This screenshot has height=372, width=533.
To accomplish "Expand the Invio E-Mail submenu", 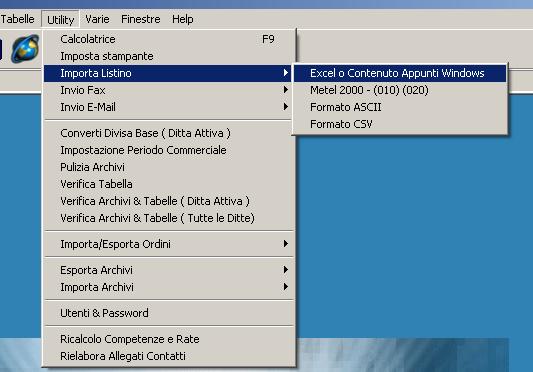I will click(x=168, y=107).
